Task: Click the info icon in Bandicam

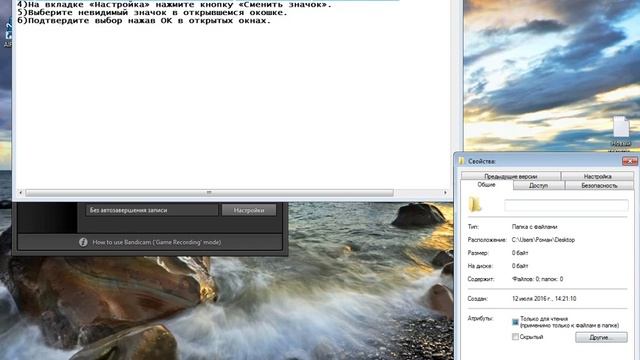Action: 83,242
